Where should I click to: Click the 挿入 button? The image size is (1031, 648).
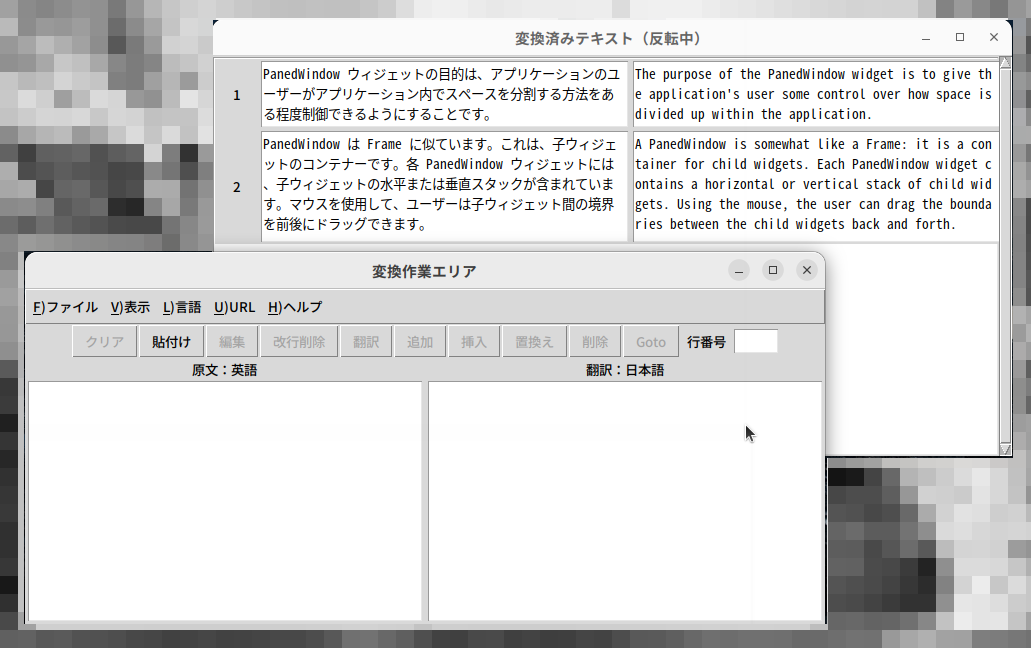[474, 342]
